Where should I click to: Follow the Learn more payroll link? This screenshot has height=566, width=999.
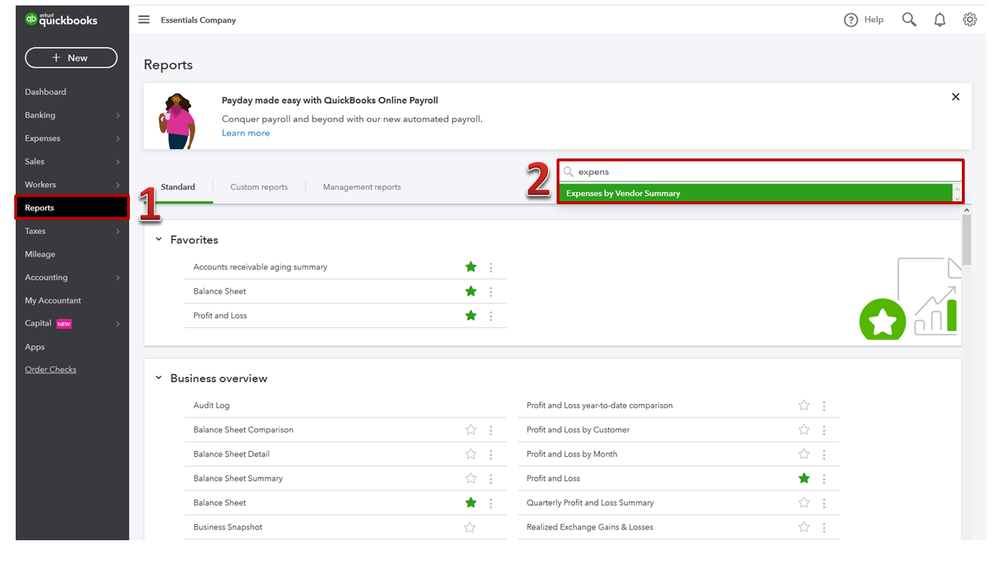246,133
